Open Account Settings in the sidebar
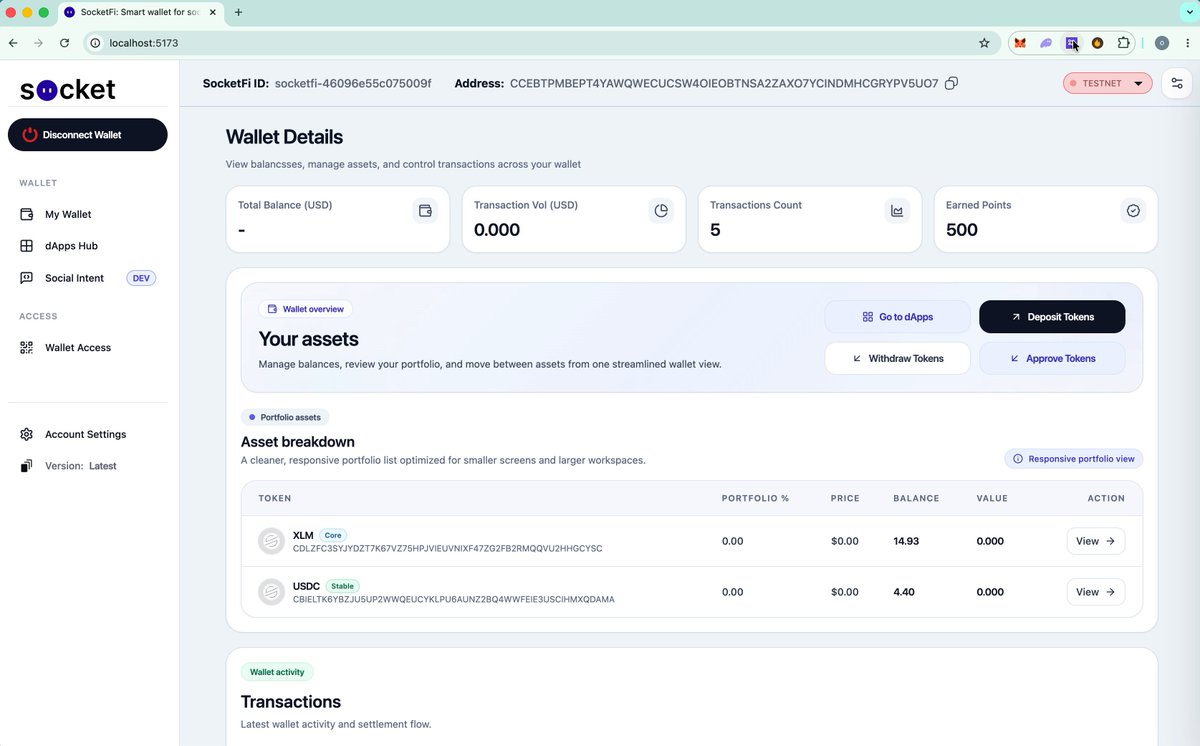The width and height of the screenshot is (1200, 746). (x=88, y=434)
